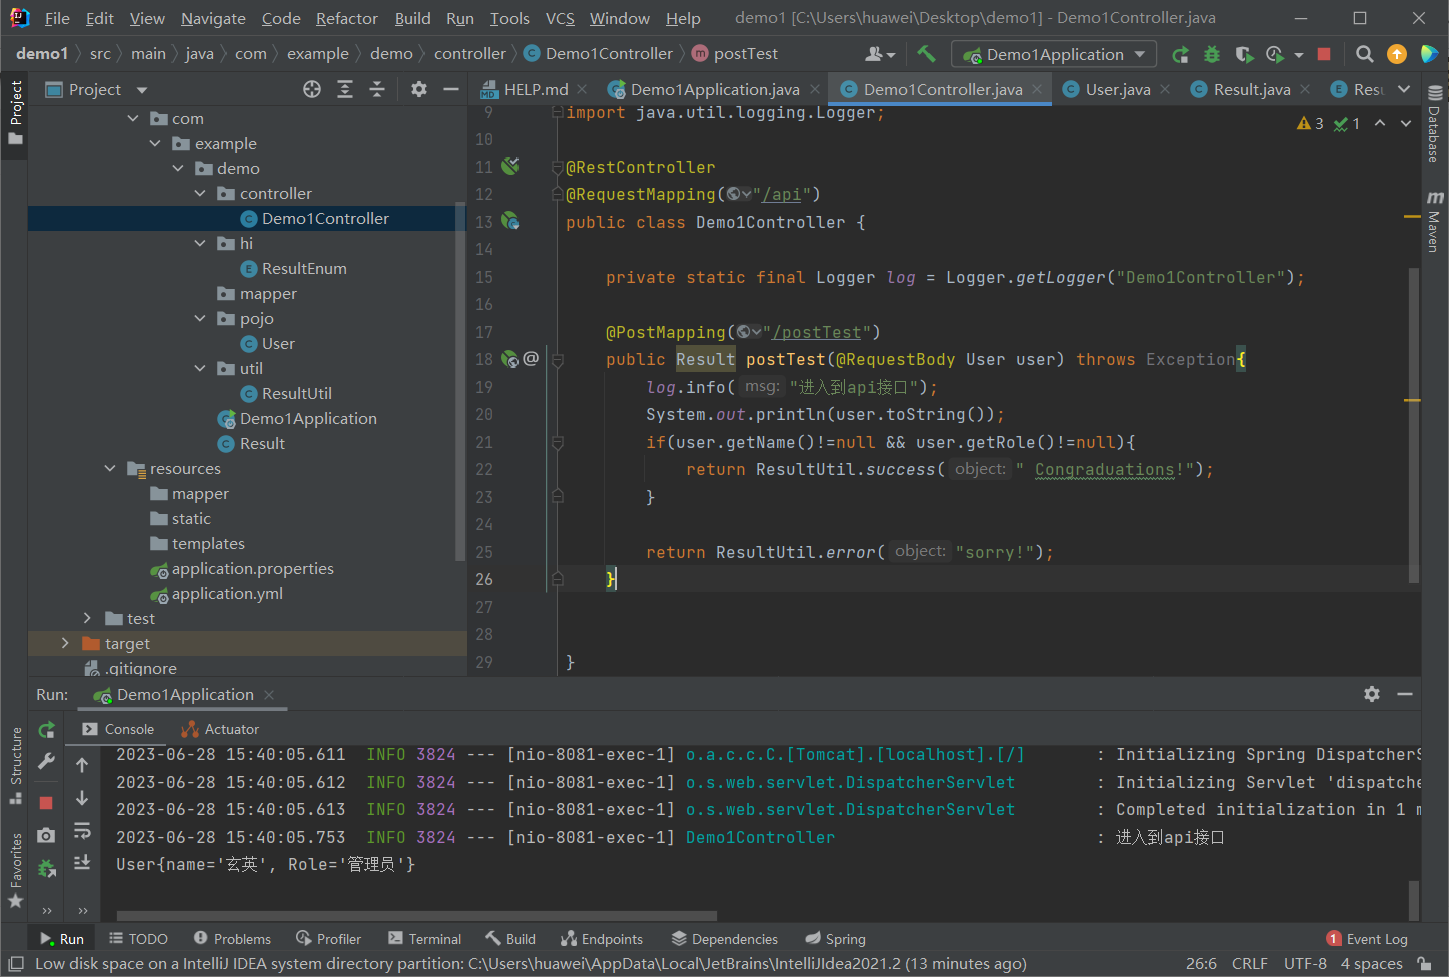This screenshot has width=1449, height=977.
Task: Click the camera thread dump icon in Run panel
Action: (46, 835)
